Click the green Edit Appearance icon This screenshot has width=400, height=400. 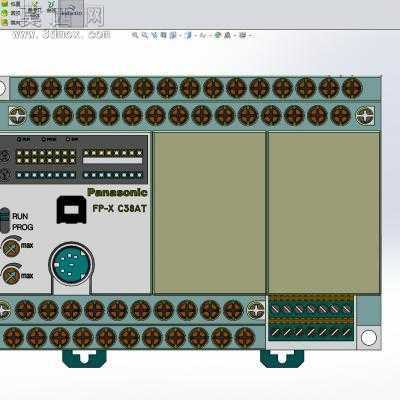click(x=217, y=35)
